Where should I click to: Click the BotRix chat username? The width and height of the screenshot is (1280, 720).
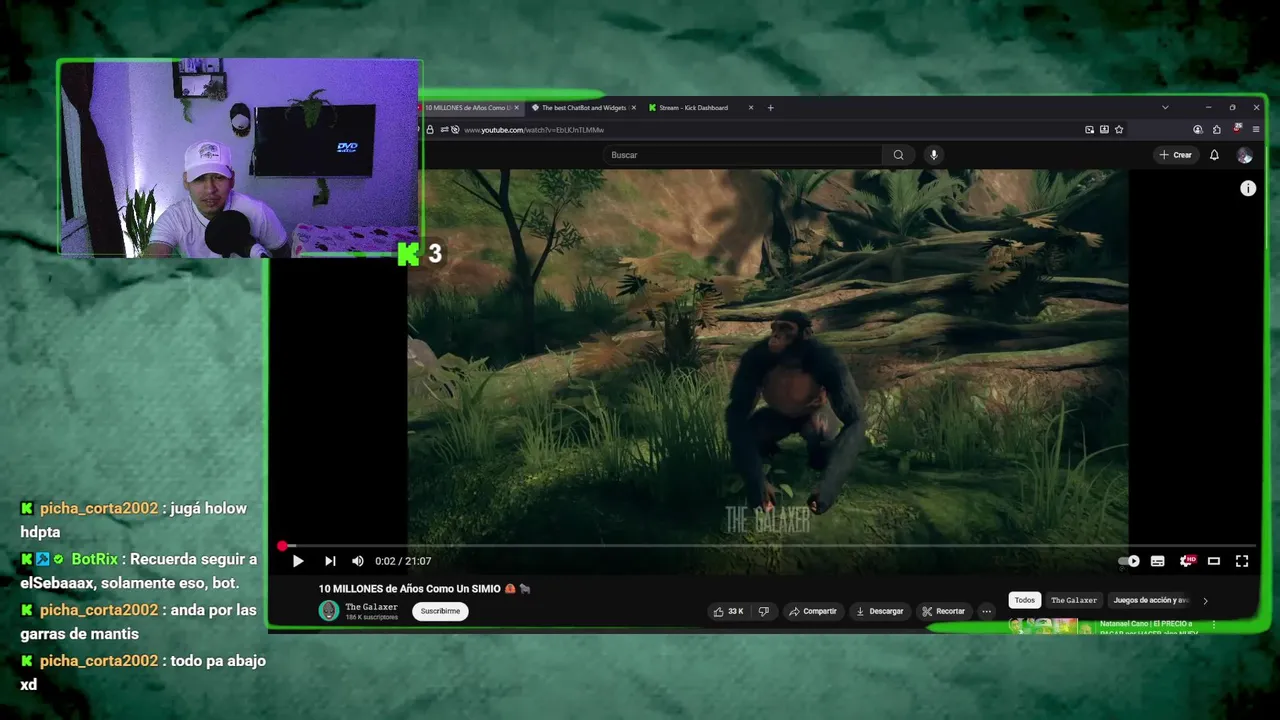pyautogui.click(x=94, y=559)
